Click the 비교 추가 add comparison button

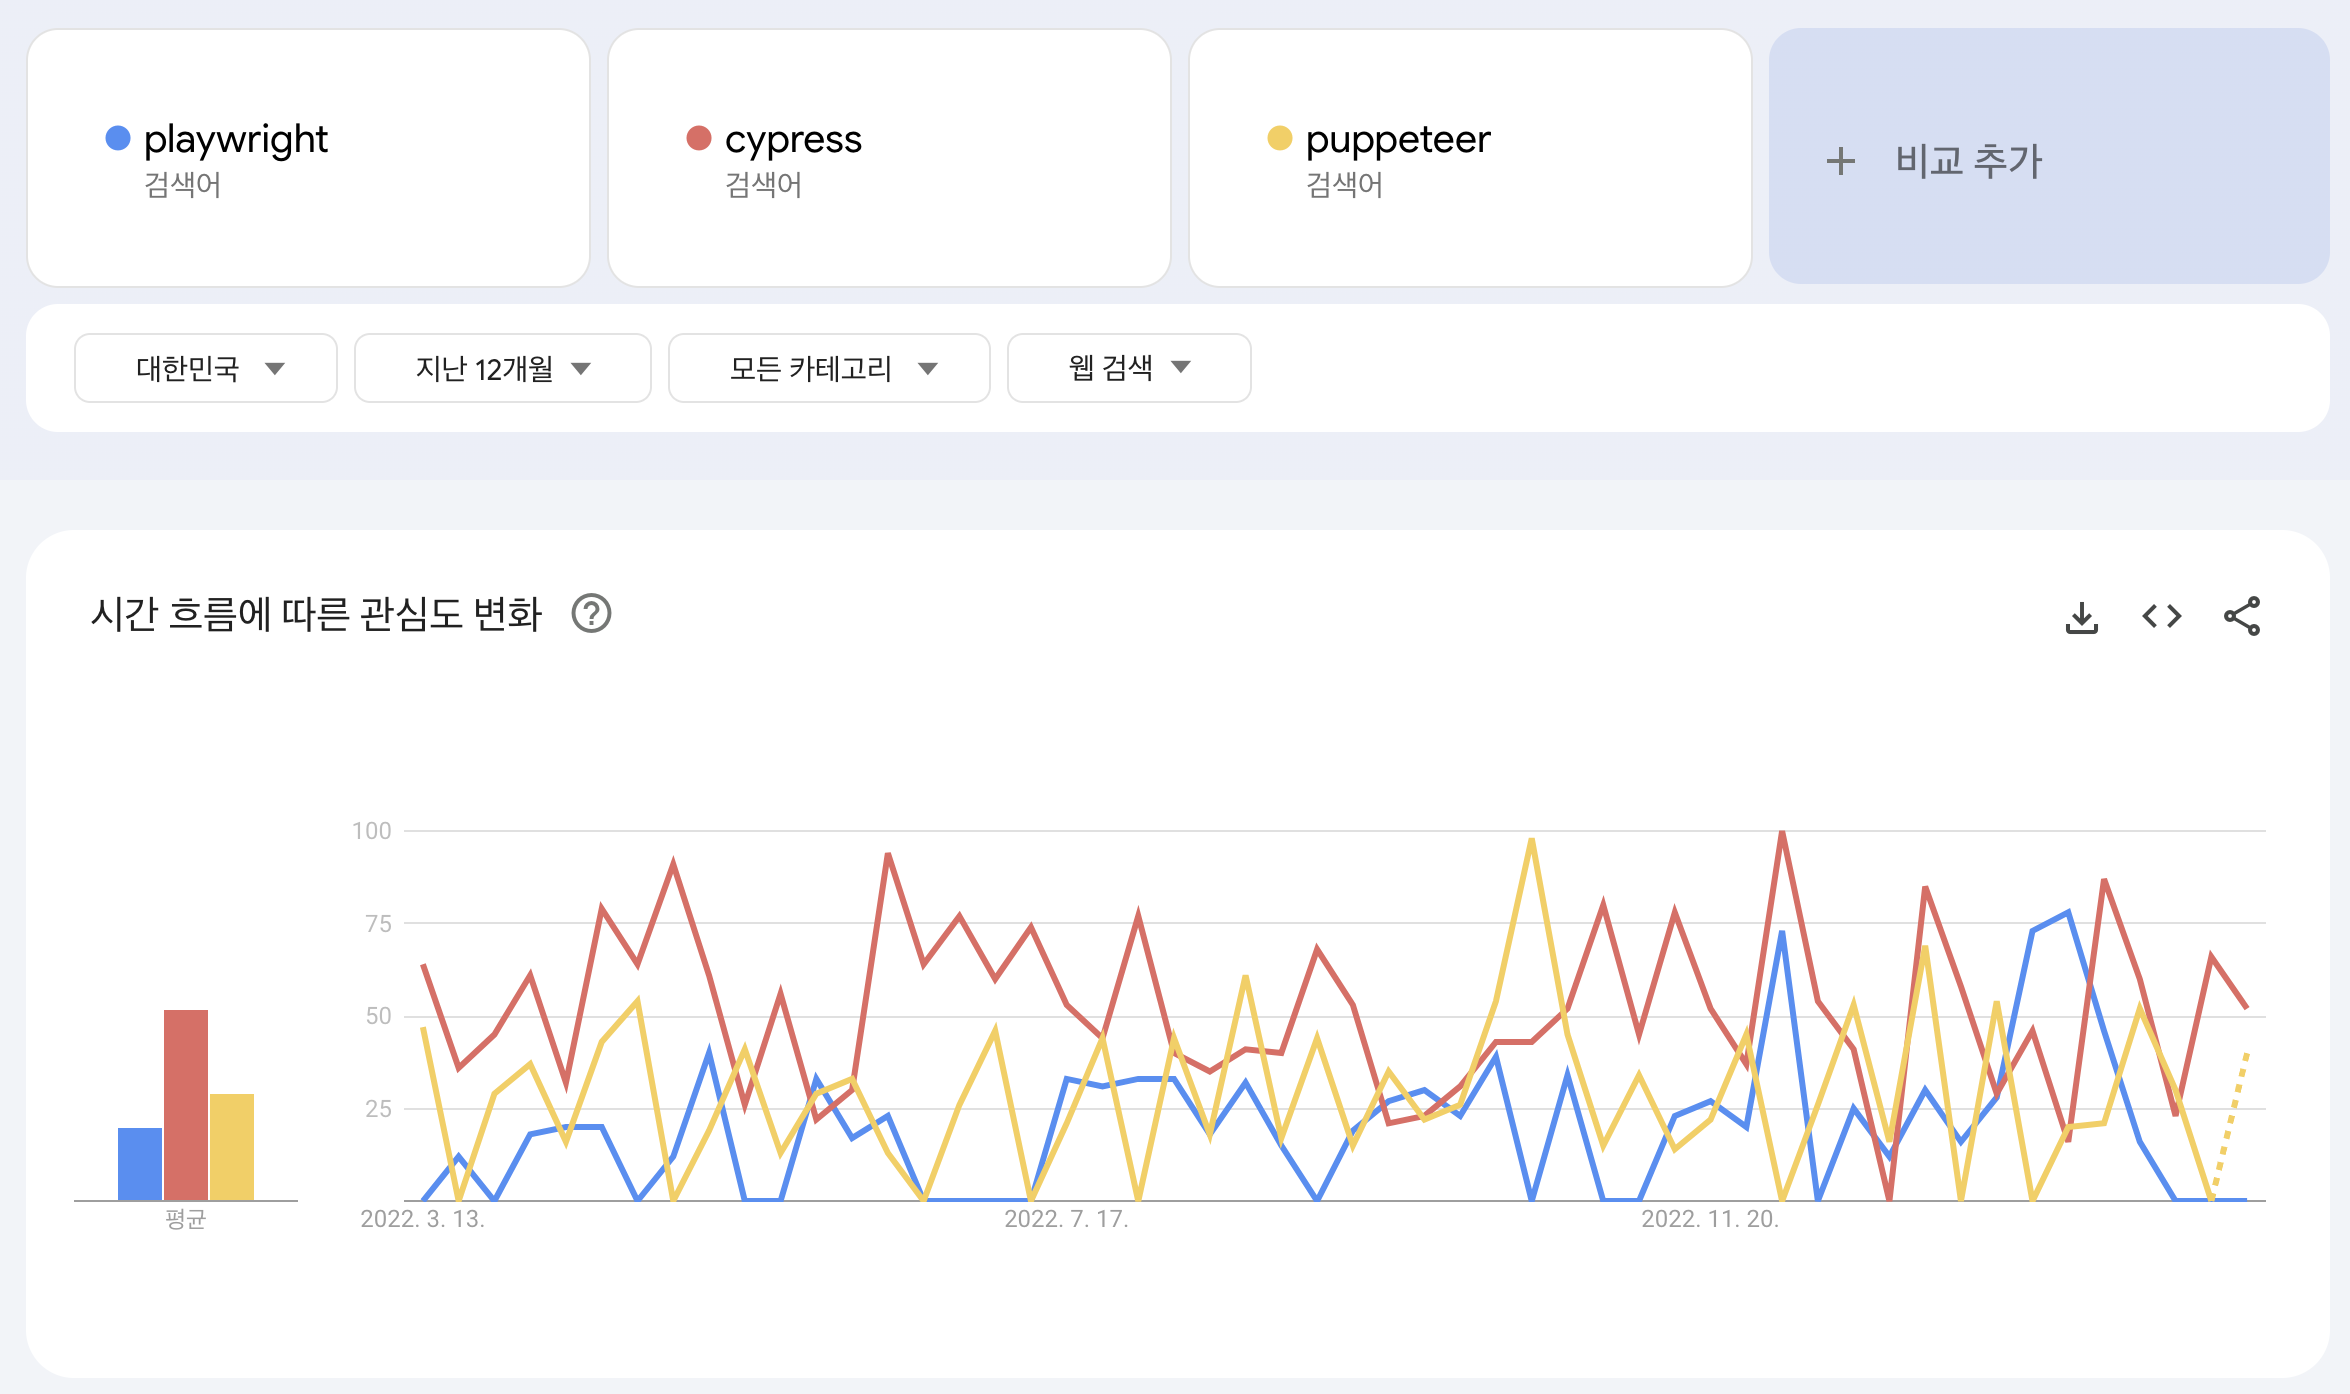(2048, 158)
